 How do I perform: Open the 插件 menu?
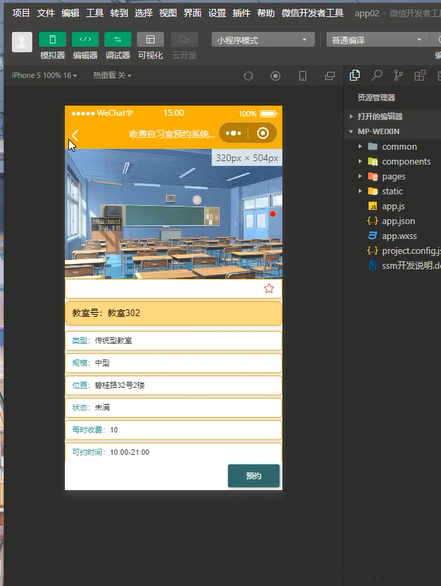pyautogui.click(x=241, y=13)
